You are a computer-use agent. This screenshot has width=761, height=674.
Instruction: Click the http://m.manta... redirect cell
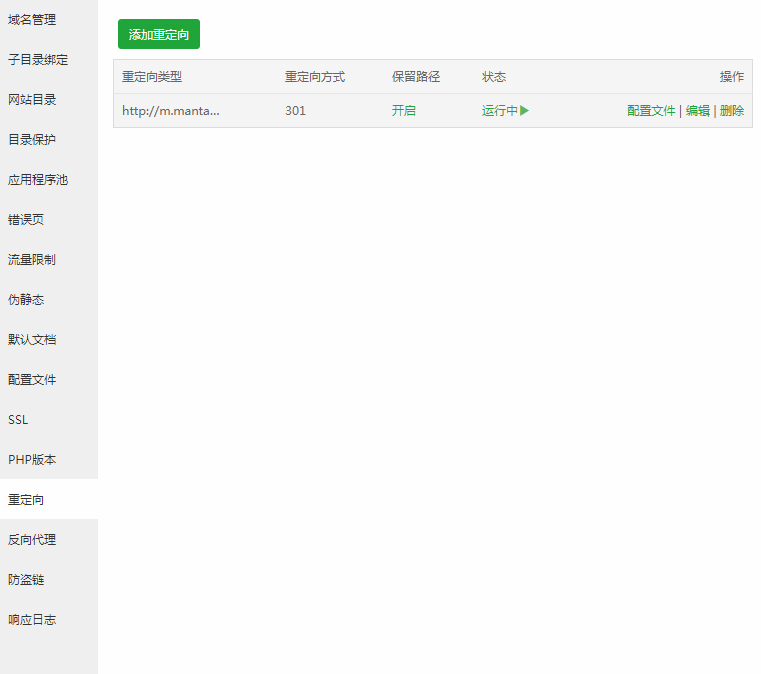(171, 111)
